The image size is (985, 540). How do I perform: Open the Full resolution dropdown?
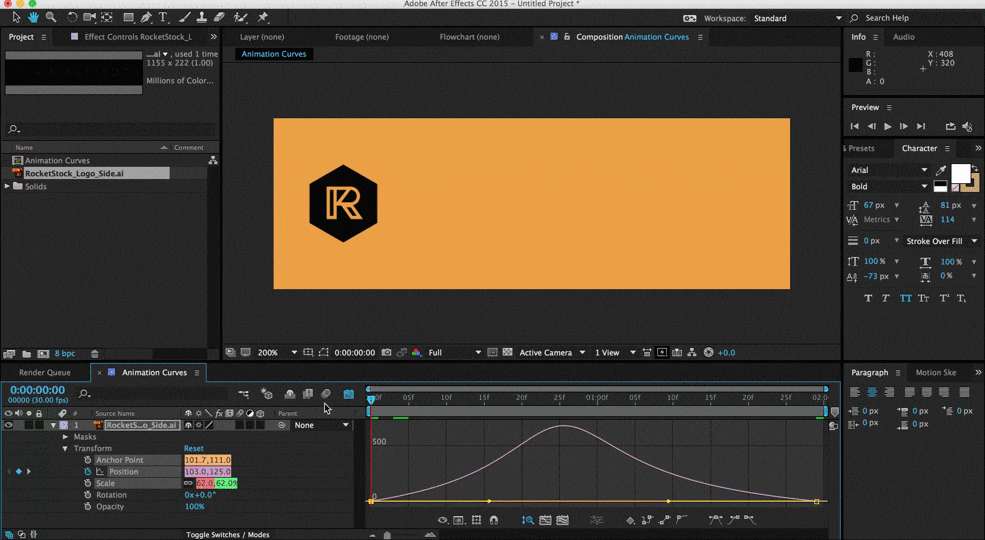[454, 353]
